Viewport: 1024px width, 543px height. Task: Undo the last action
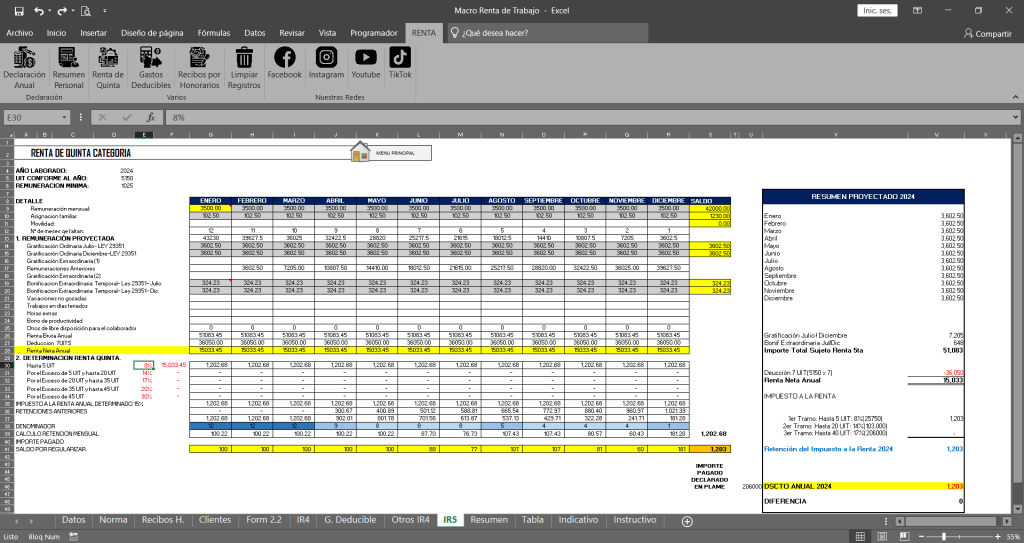[x=39, y=10]
